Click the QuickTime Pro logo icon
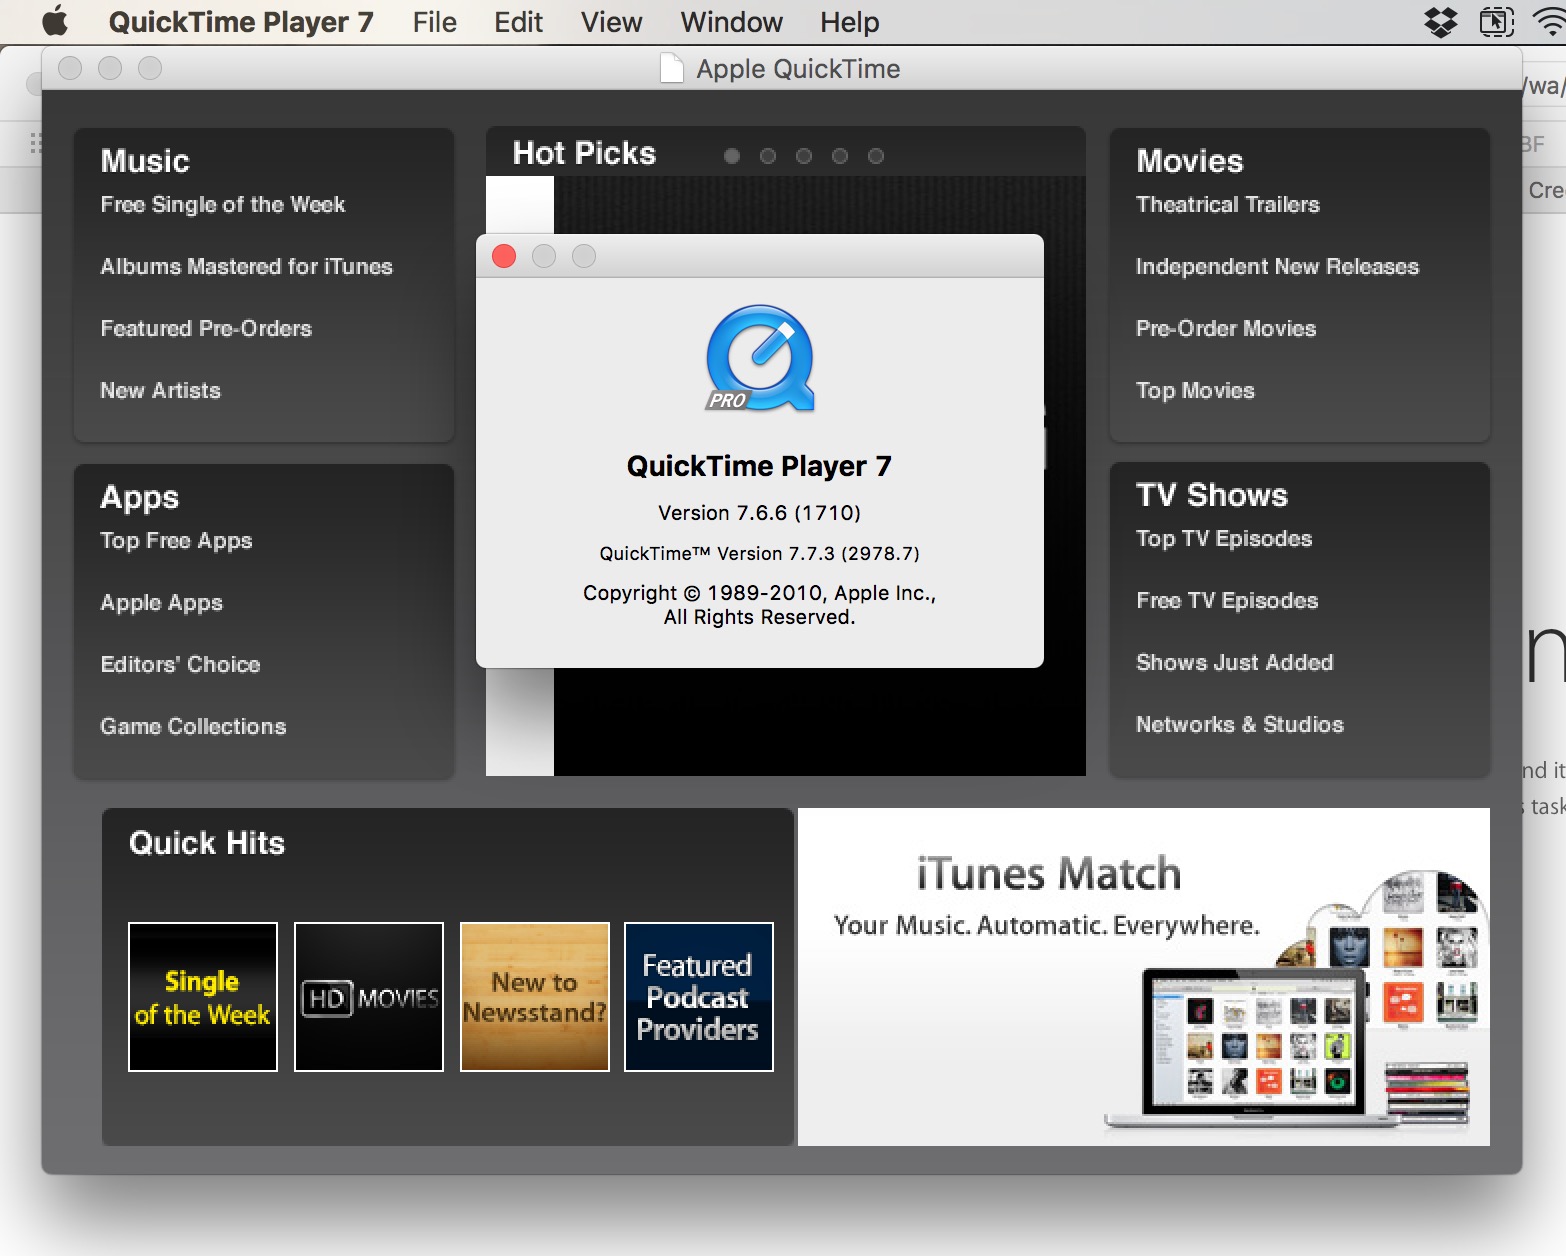Viewport: 1566px width, 1256px height. (x=760, y=358)
